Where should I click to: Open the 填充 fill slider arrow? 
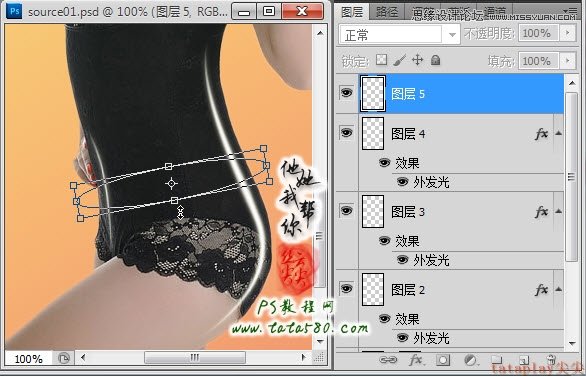point(568,61)
